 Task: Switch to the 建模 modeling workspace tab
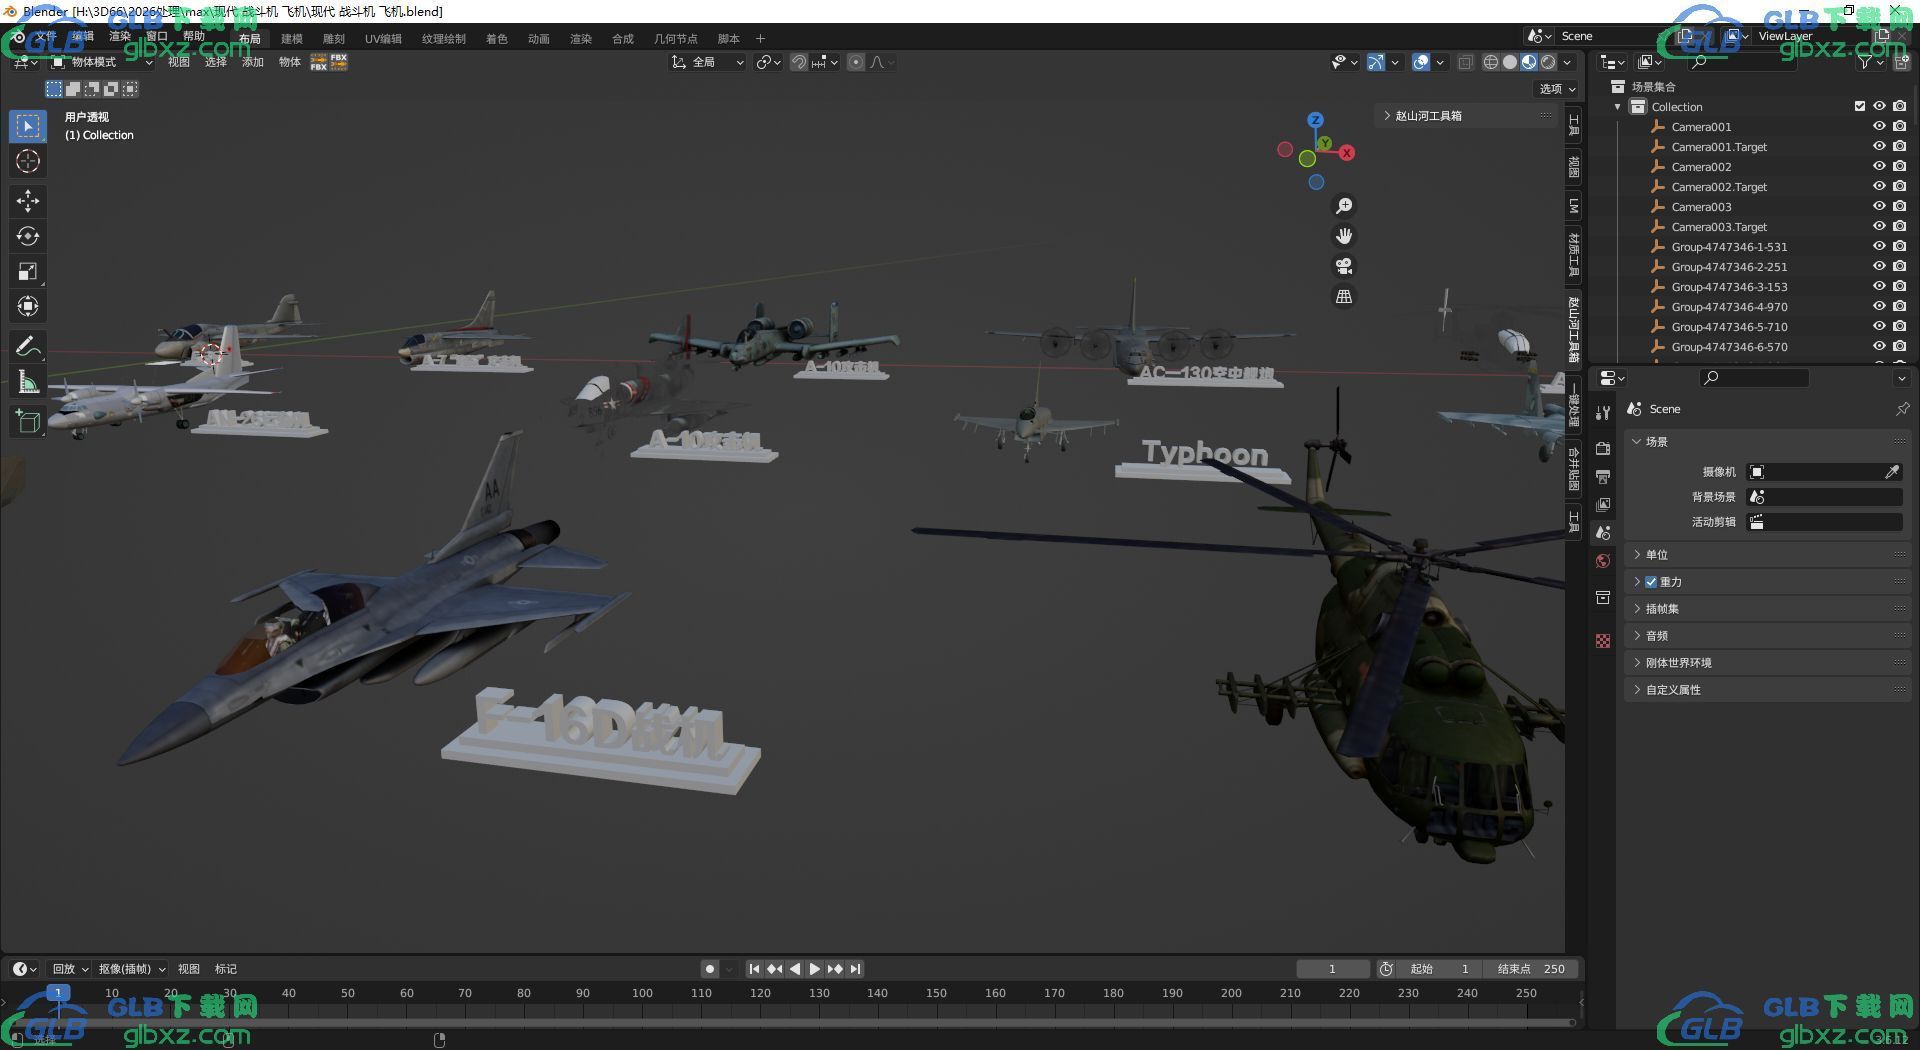pyautogui.click(x=292, y=39)
